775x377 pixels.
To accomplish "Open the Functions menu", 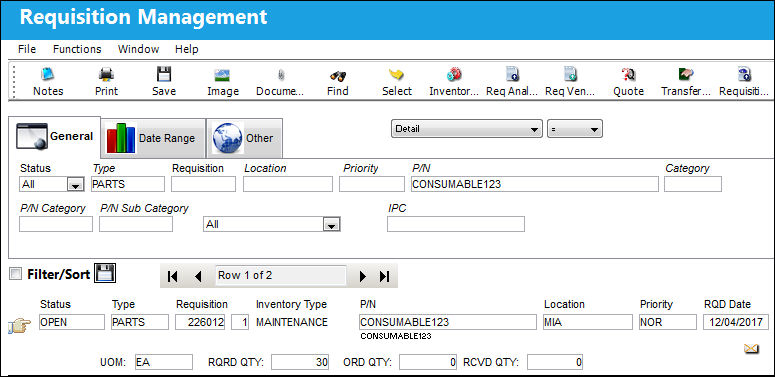I will tap(77, 49).
